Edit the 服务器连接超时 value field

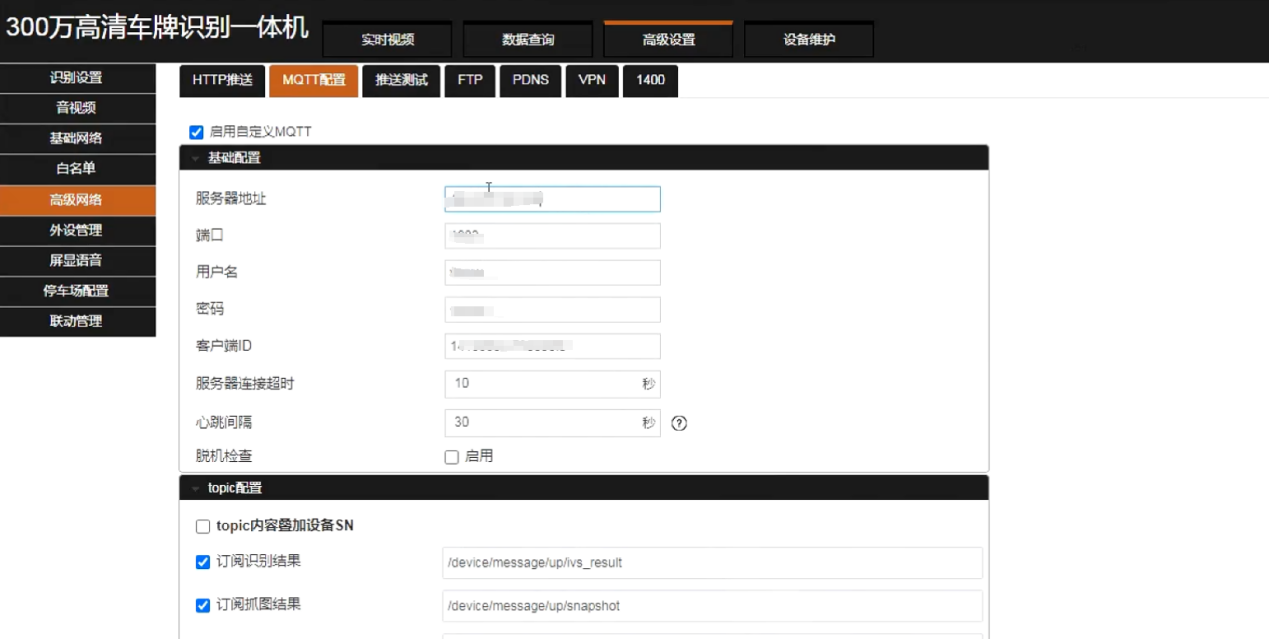tap(552, 384)
